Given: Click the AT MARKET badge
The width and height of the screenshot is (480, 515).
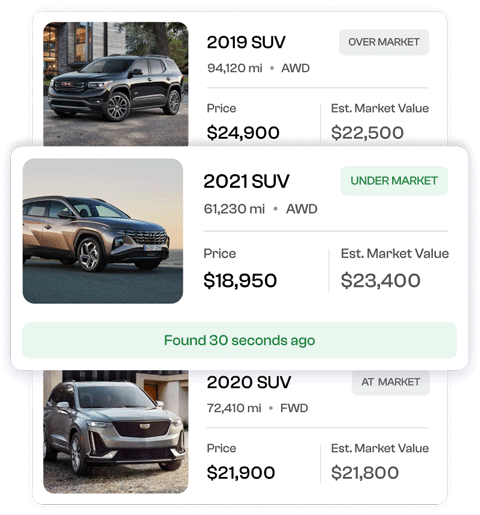Looking at the screenshot, I should click(x=391, y=382).
